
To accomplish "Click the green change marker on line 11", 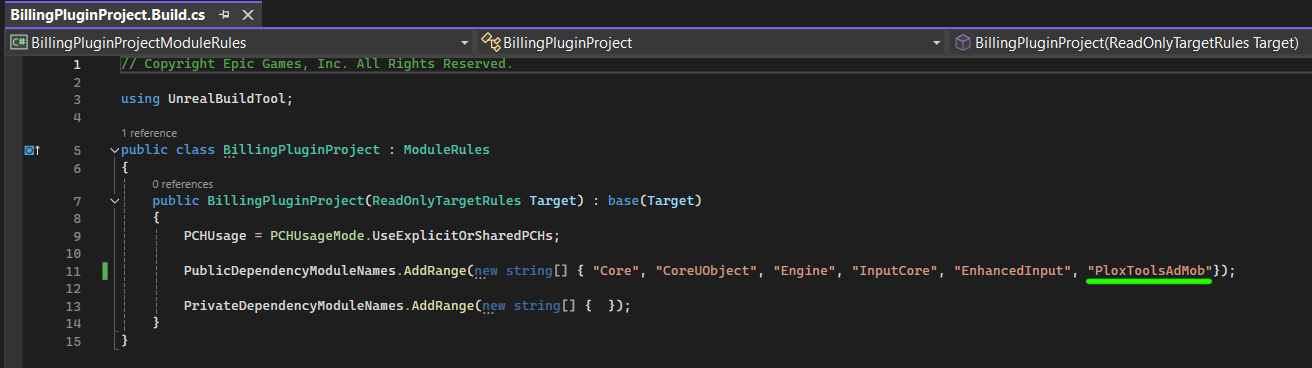I will (x=104, y=271).
